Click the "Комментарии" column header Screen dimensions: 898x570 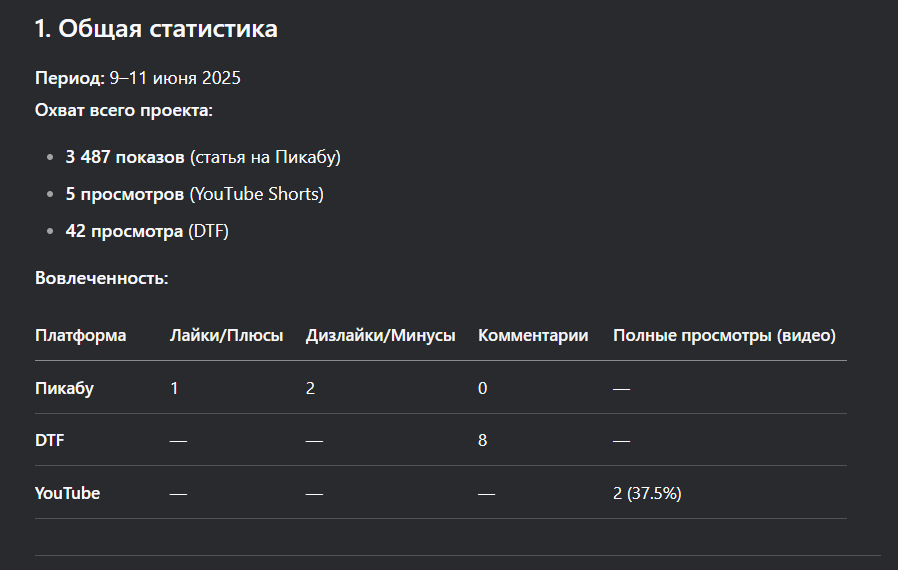533,335
